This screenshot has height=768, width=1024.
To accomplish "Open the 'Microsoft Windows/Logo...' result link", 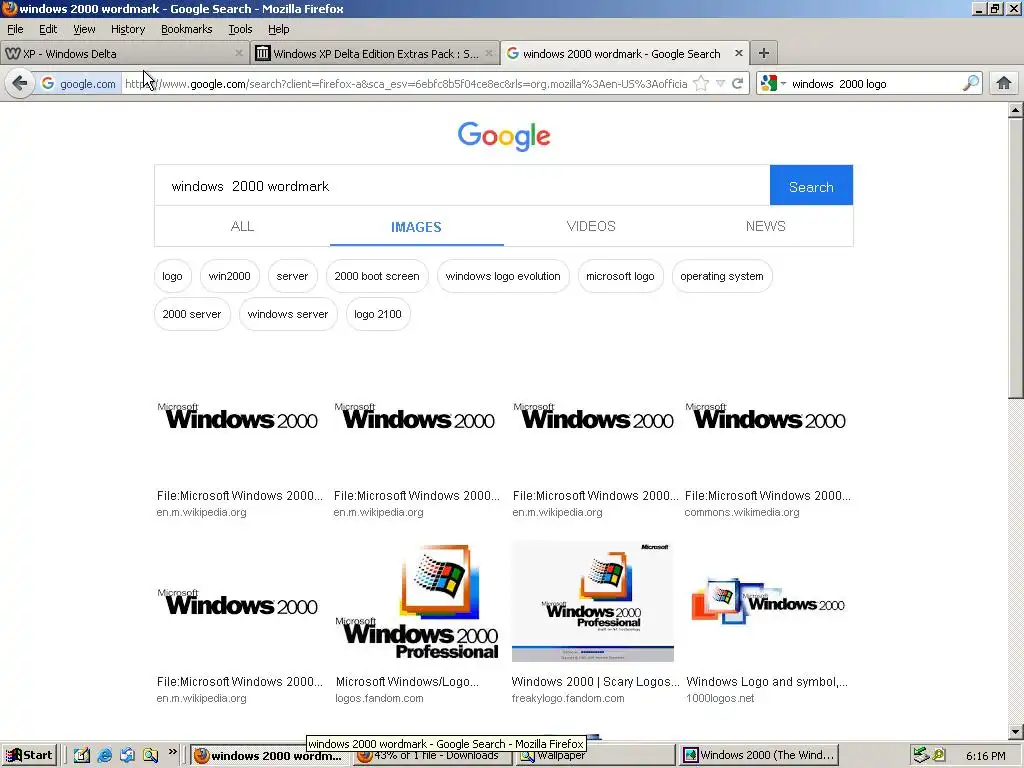I will (407, 682).
